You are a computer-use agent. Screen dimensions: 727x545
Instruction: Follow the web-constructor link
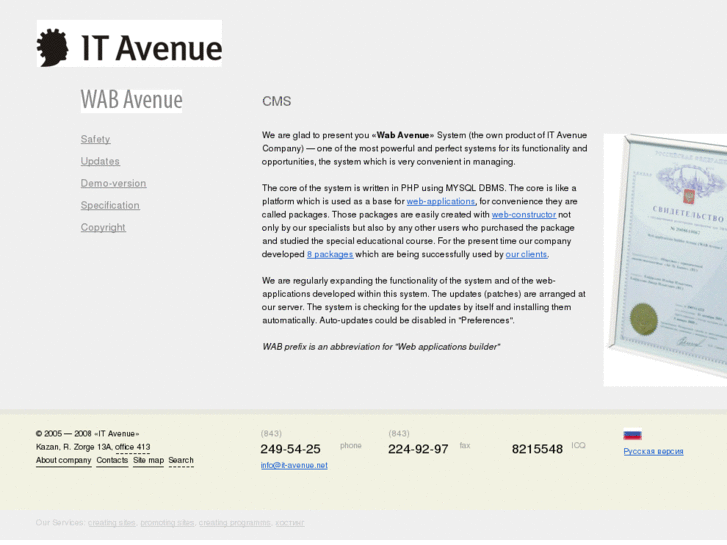[524, 215]
